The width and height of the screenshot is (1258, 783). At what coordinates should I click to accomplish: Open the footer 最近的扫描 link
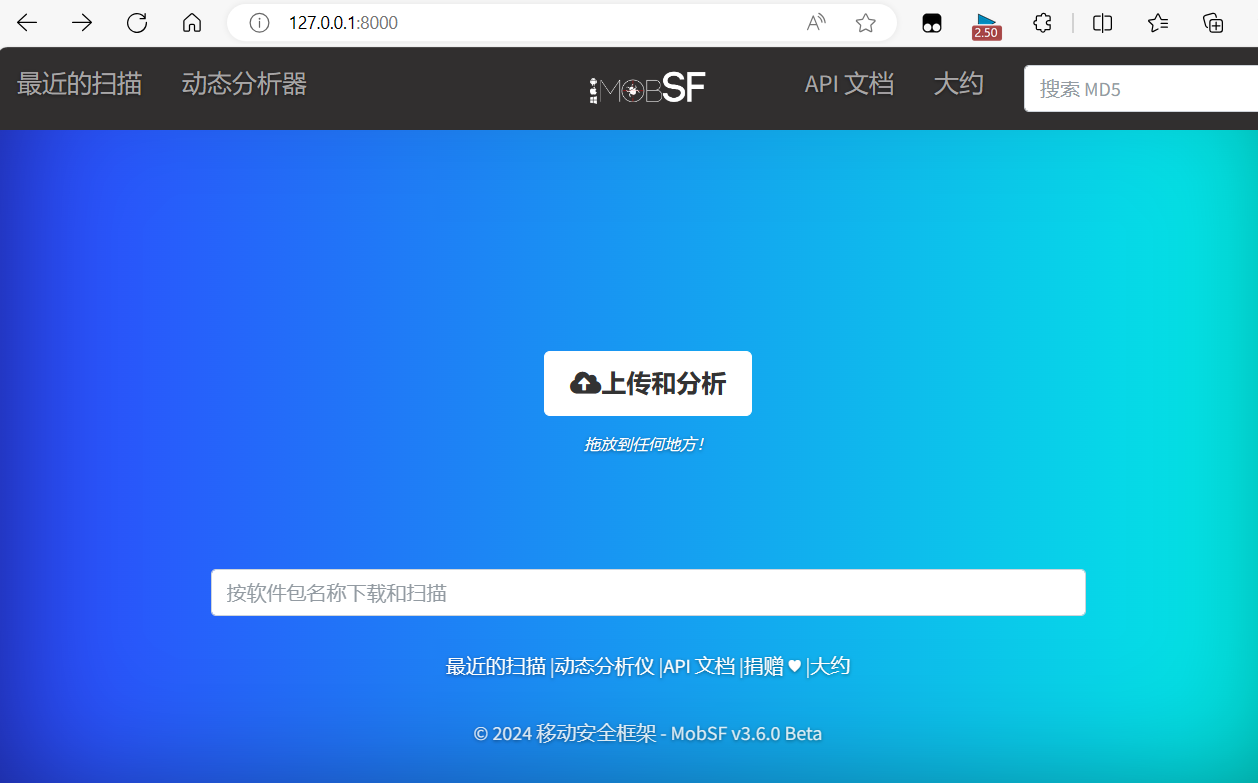[x=496, y=666]
